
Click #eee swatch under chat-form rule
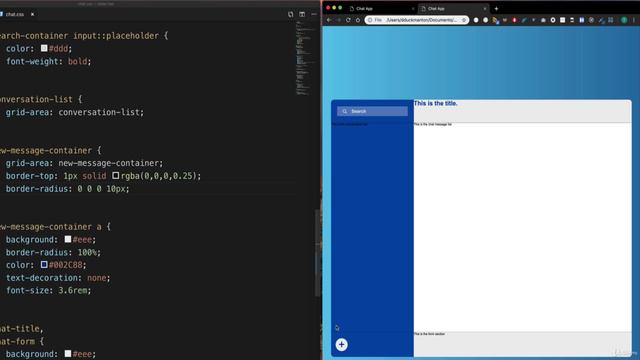[68, 353]
